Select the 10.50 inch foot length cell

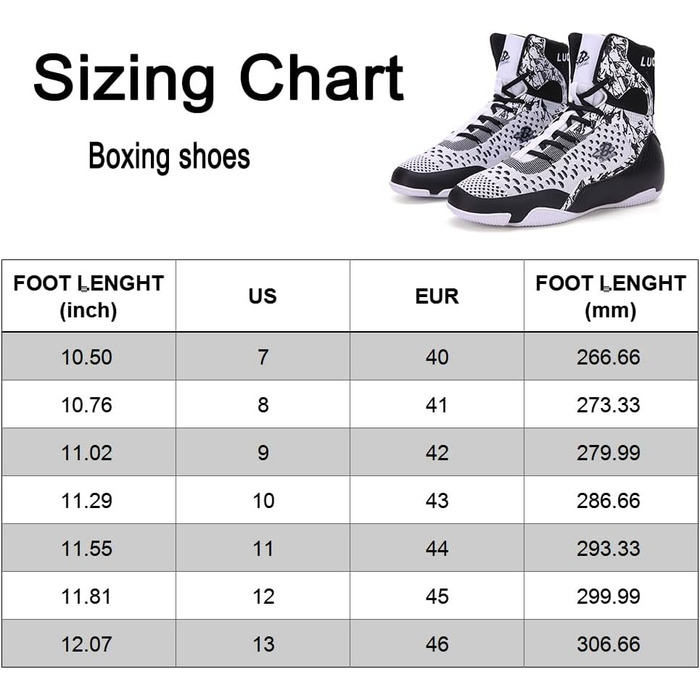click(x=88, y=356)
